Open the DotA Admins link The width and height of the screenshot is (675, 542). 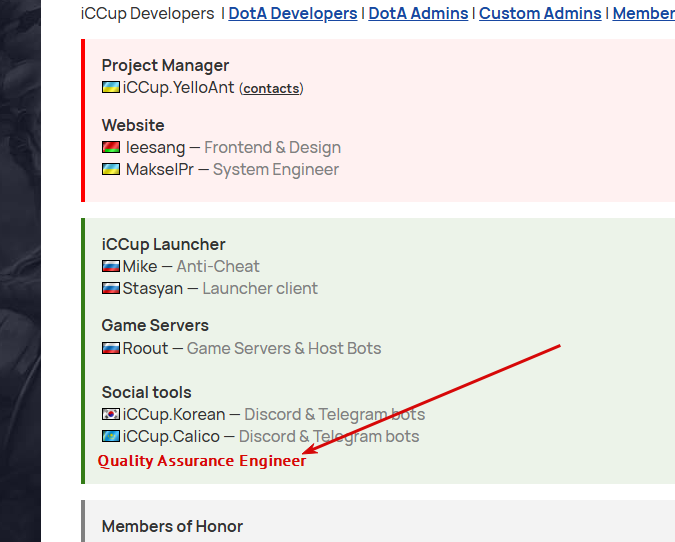click(418, 14)
